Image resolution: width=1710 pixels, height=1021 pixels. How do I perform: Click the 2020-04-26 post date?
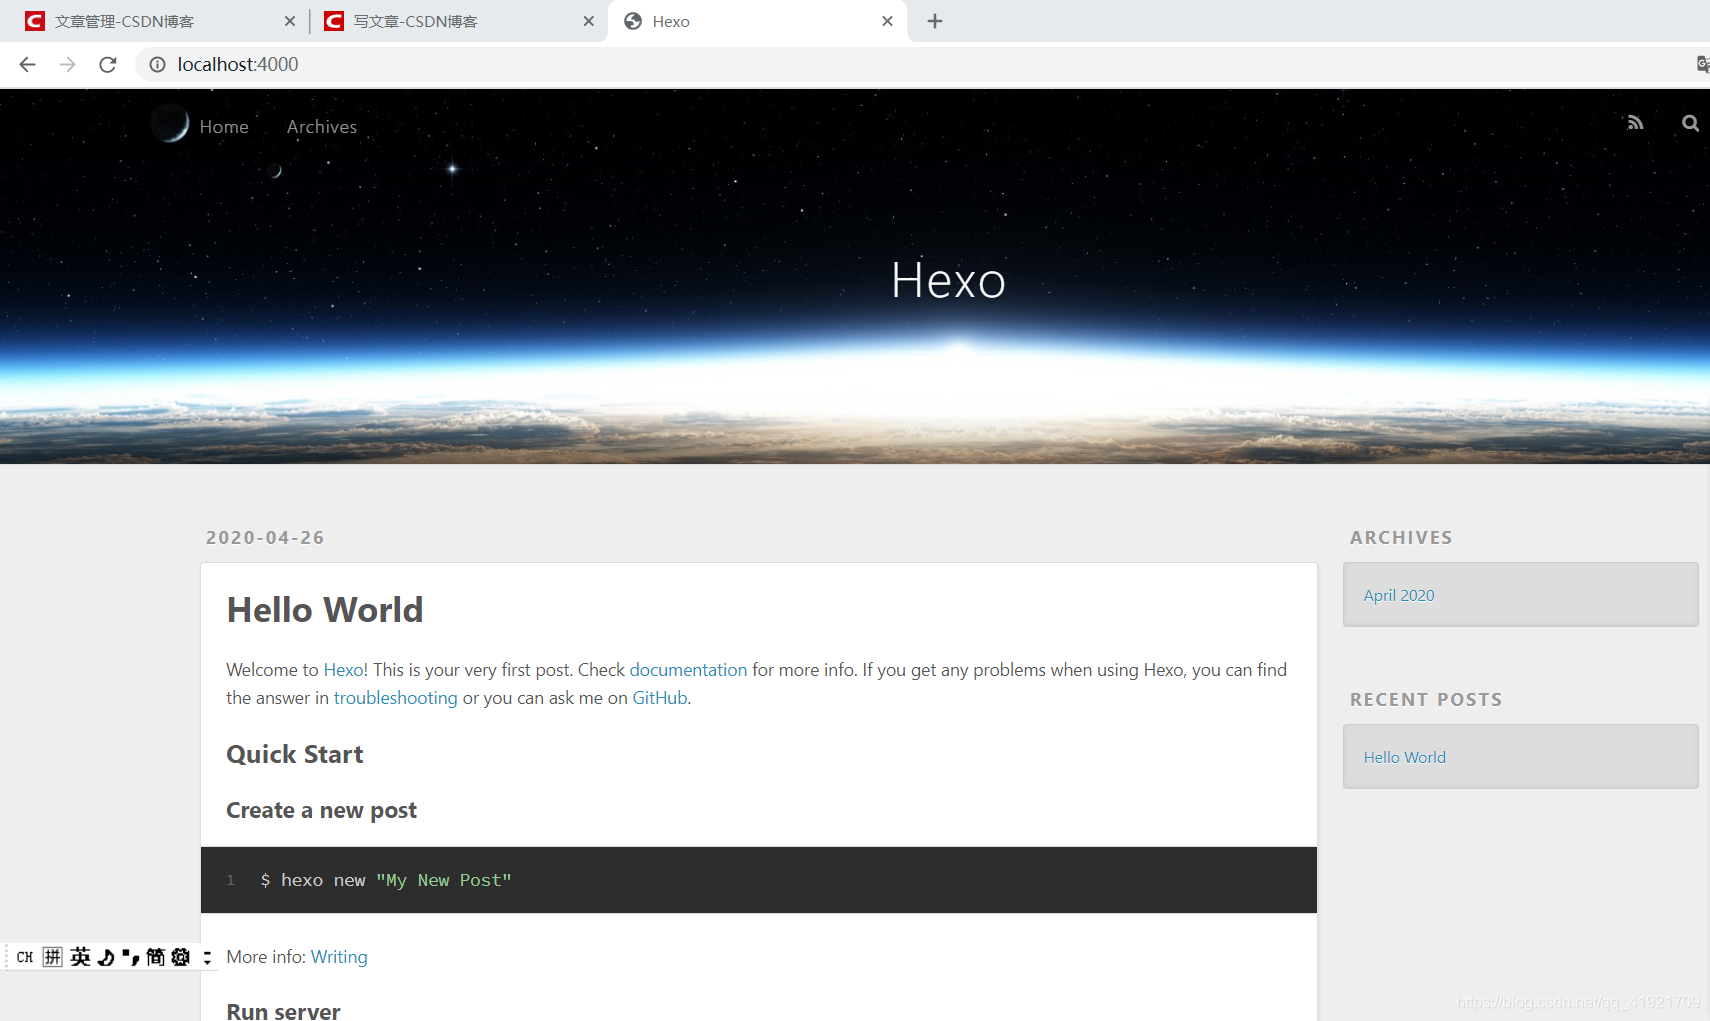[265, 538]
